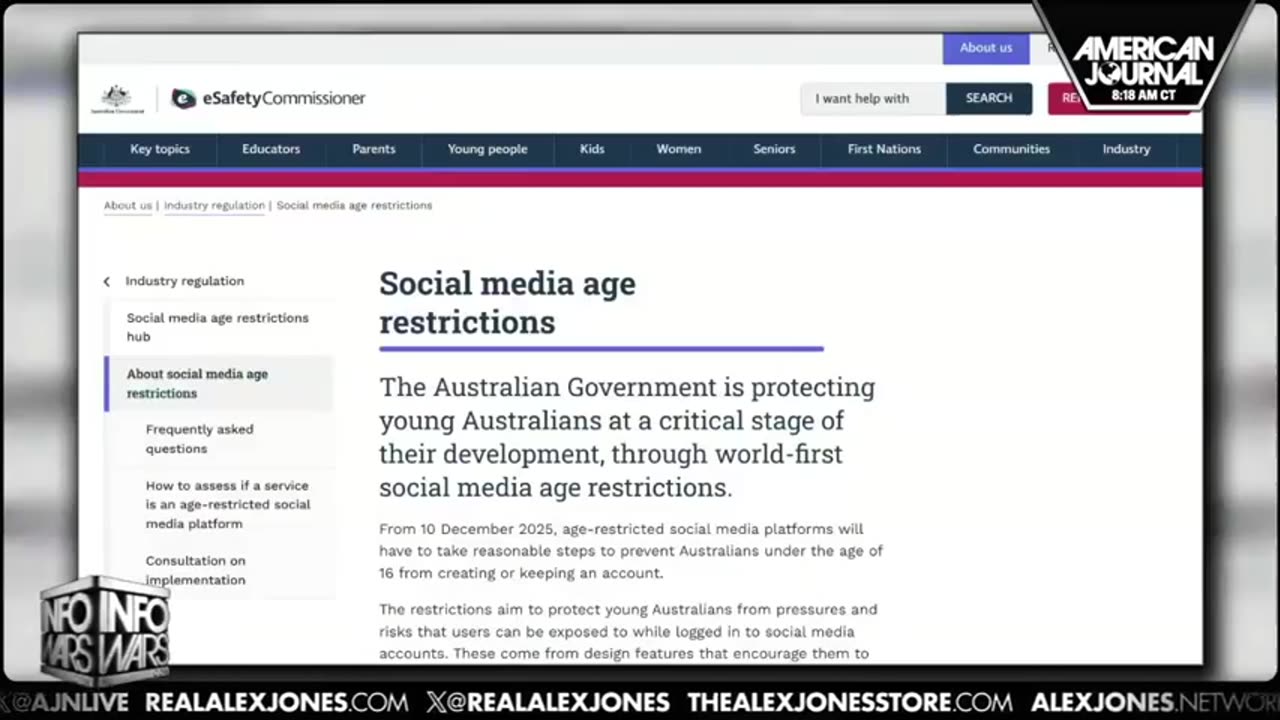Follow the Industry regulation breadcrumb link
The height and width of the screenshot is (720, 1280).
point(214,205)
